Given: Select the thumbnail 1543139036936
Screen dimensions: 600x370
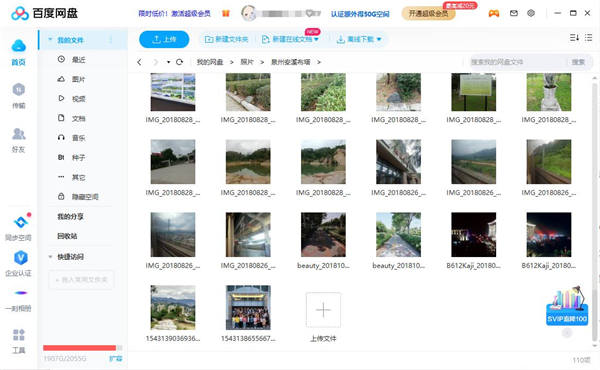Looking at the screenshot, I should tap(173, 307).
